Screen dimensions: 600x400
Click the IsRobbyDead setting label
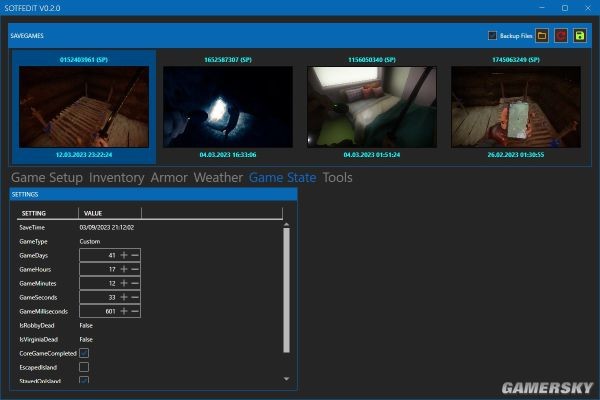pyautogui.click(x=37, y=325)
